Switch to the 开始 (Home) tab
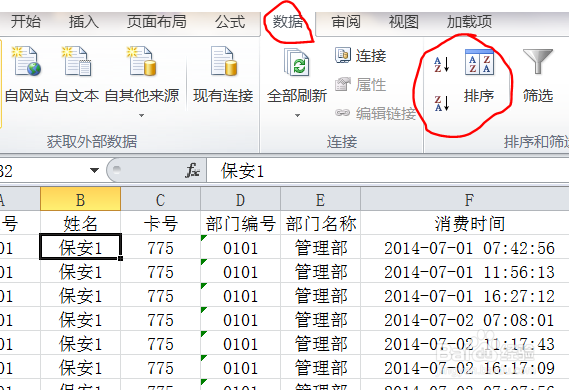The width and height of the screenshot is (569, 390). [25, 22]
